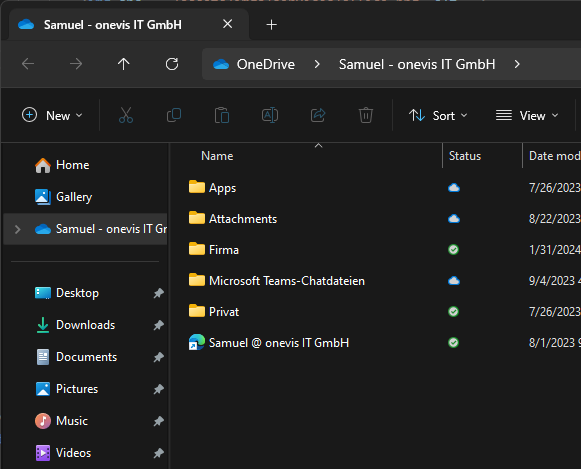Image resolution: width=581 pixels, height=469 pixels.
Task: Open Pictures in quick access
Action: pyautogui.click(x=67, y=389)
